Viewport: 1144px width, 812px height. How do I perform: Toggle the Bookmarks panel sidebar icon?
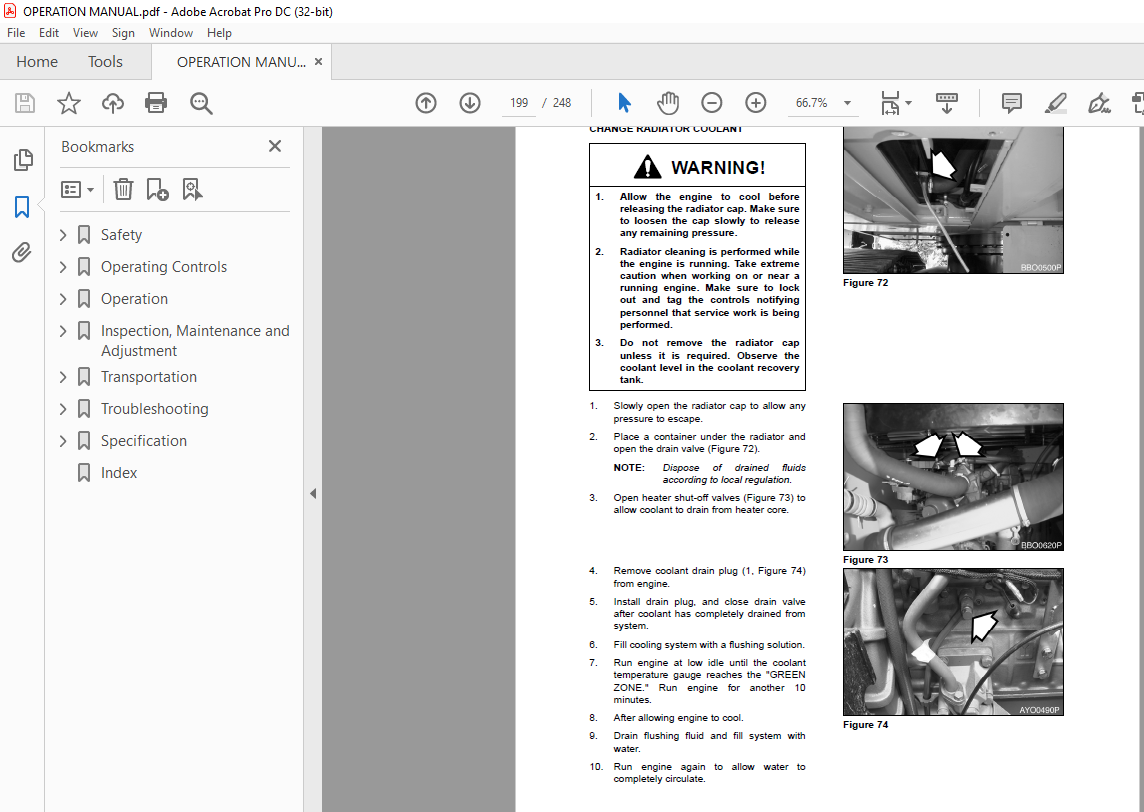[22, 206]
